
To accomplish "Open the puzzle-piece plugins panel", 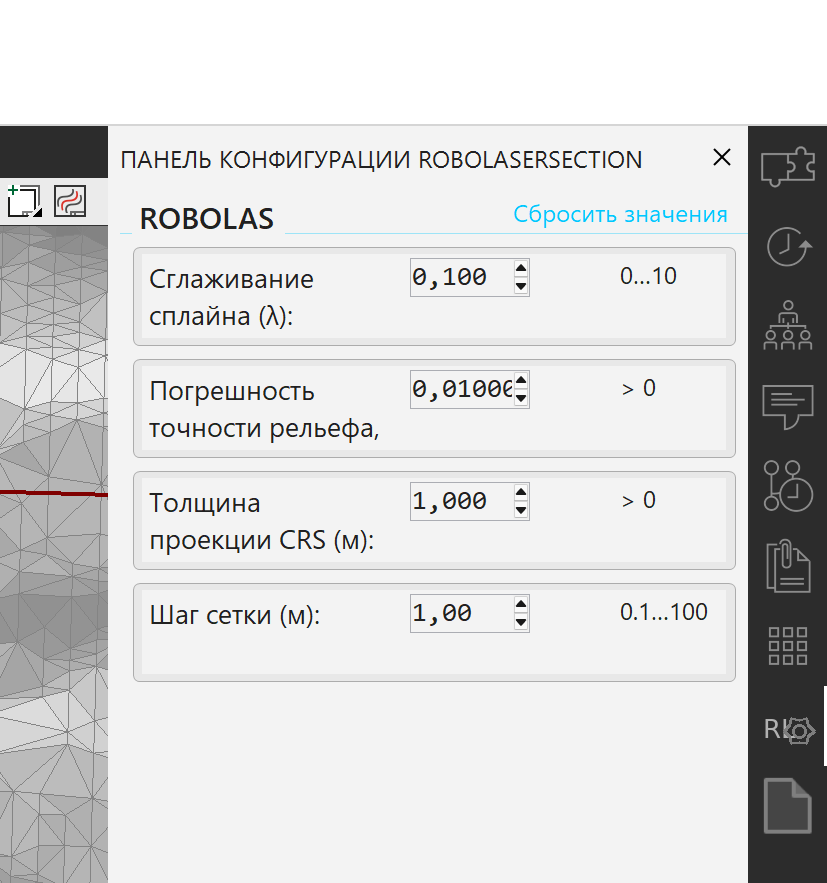I will (x=787, y=168).
